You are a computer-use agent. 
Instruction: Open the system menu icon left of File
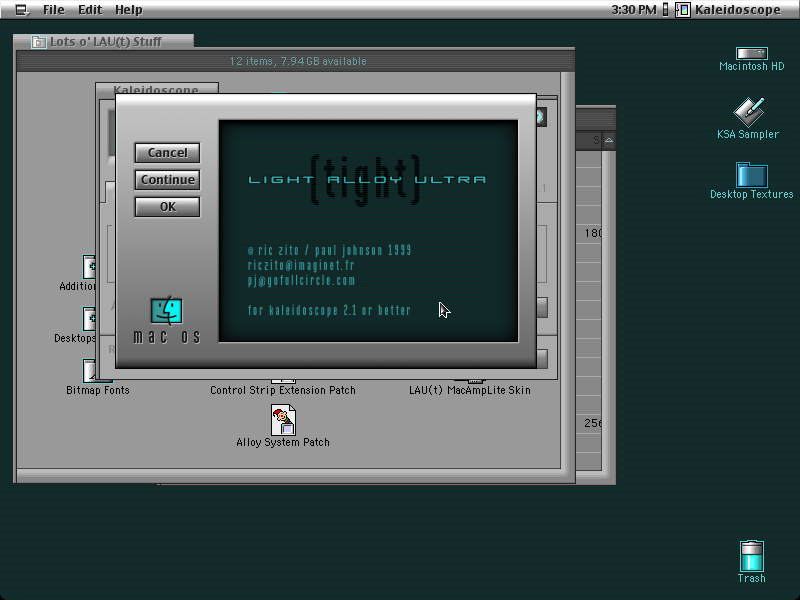[21, 10]
